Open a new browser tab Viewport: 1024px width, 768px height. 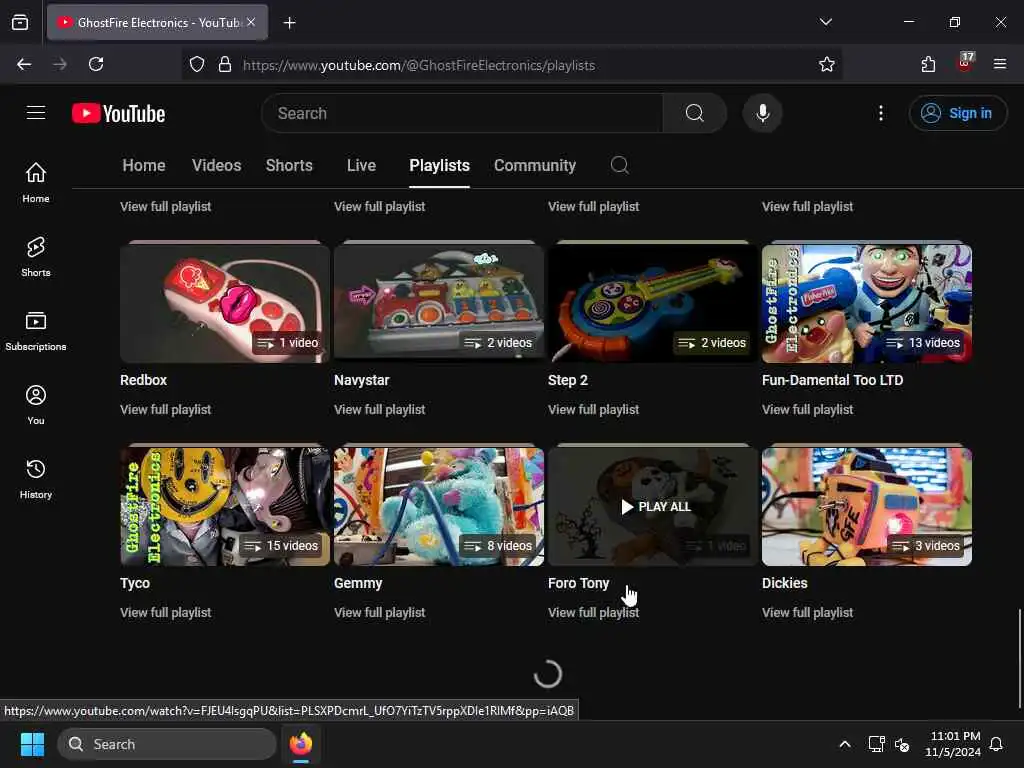click(289, 23)
